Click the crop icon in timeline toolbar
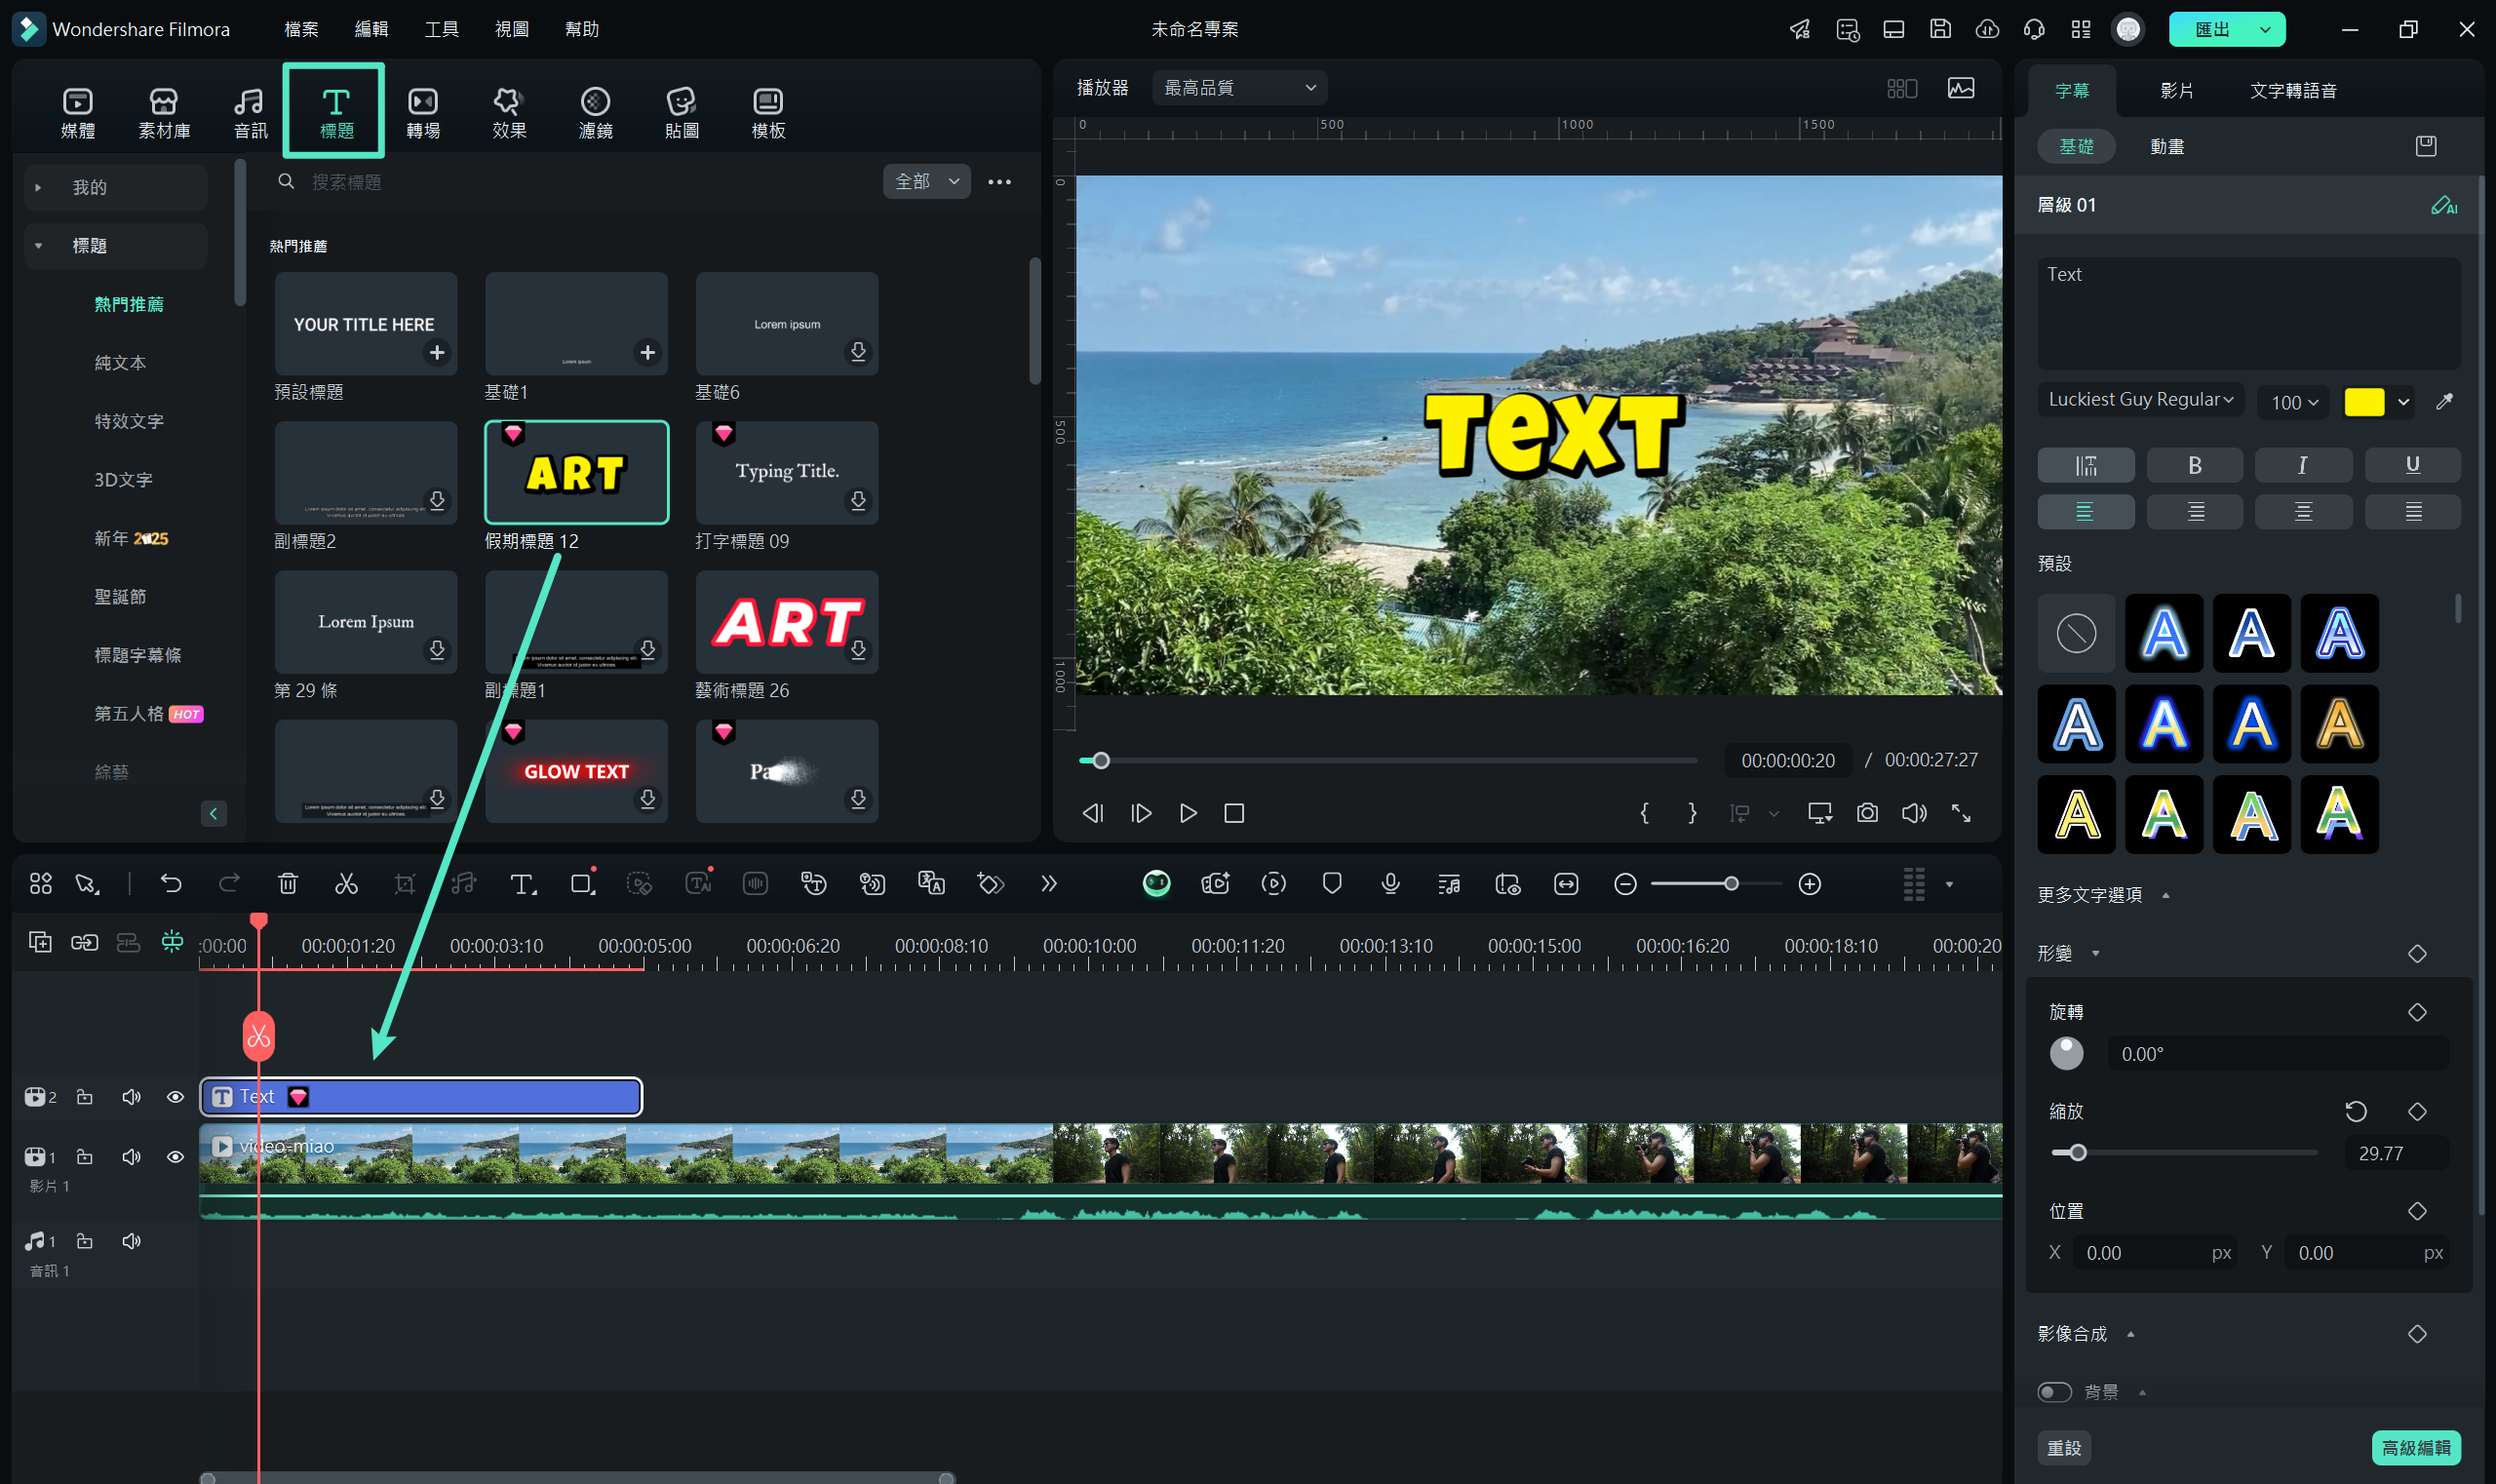The image size is (2496, 1484). [404, 883]
